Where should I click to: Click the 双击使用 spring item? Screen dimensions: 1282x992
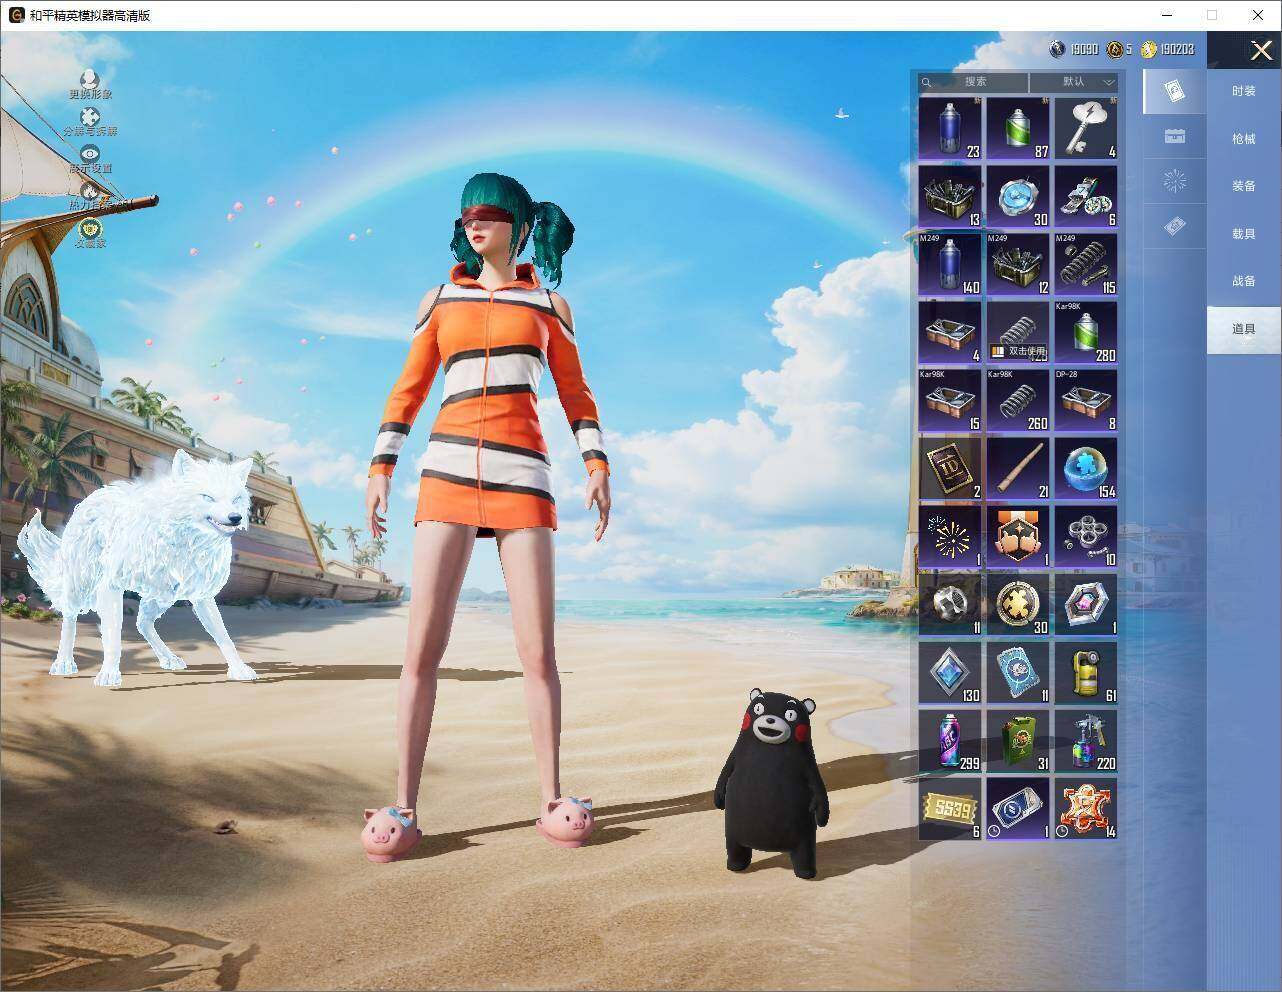click(x=1018, y=332)
